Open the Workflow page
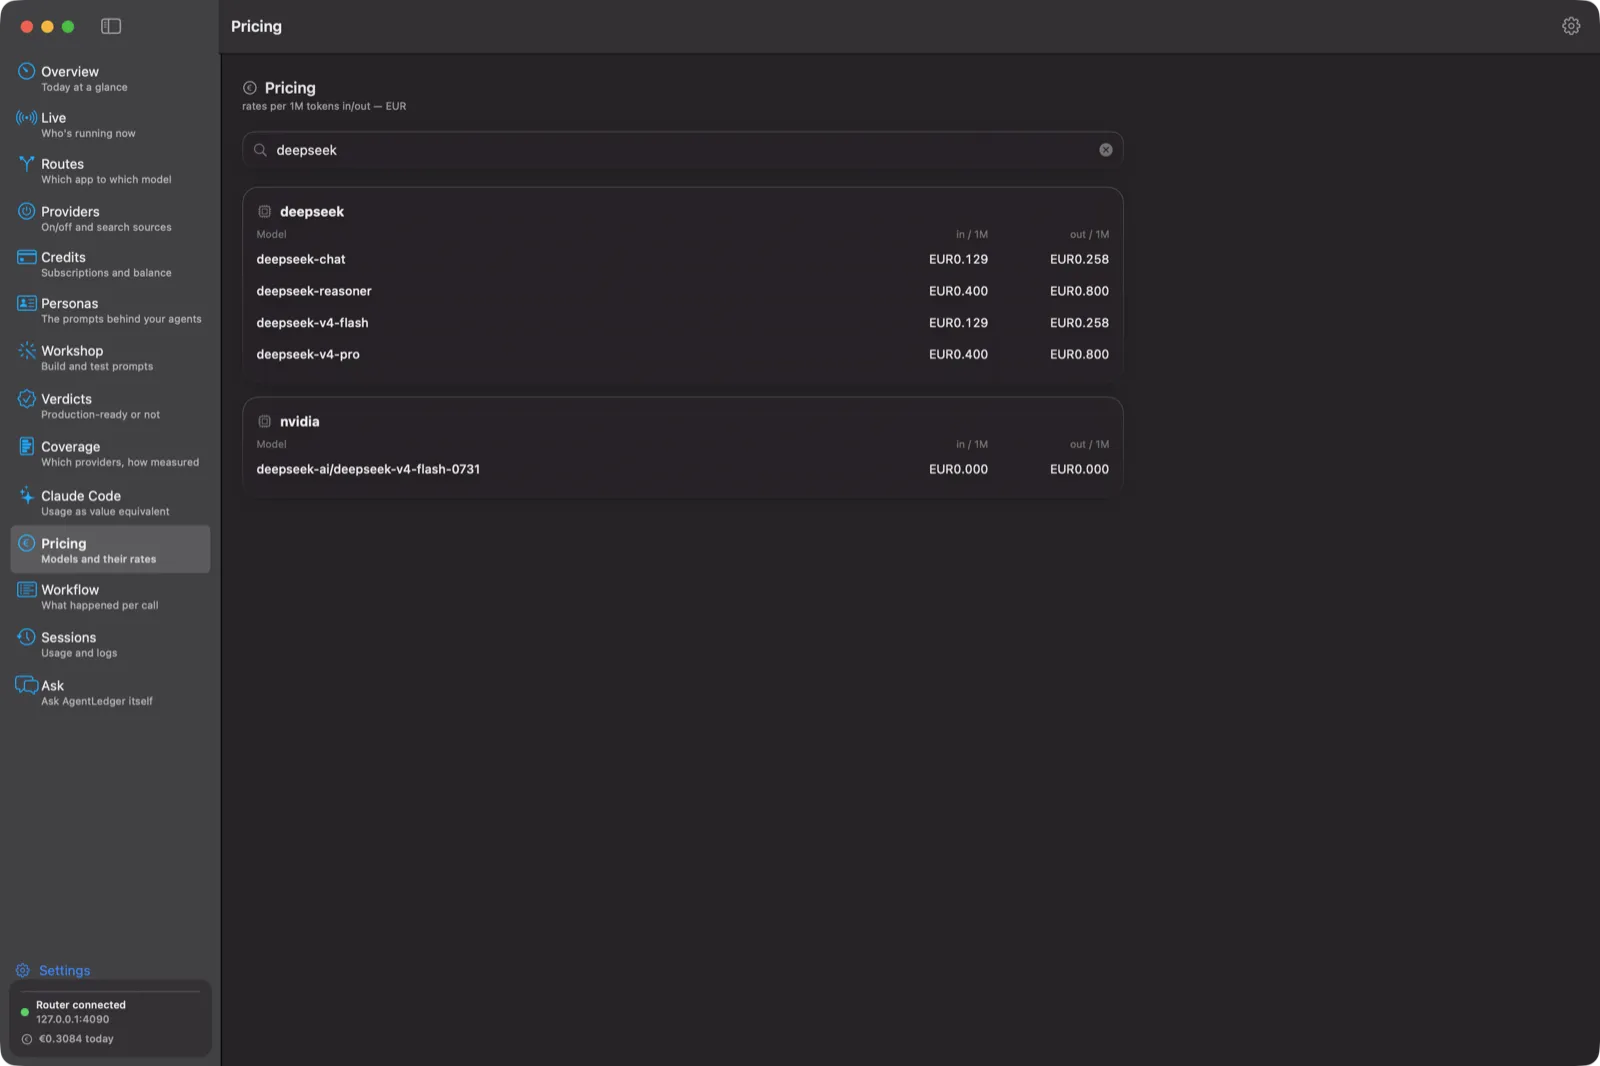1600x1066 pixels. [110, 596]
